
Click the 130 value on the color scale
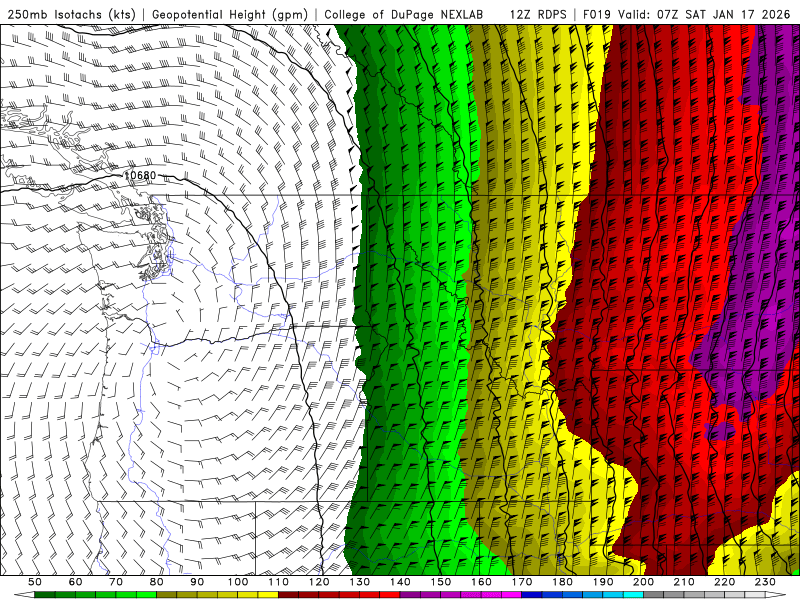(360, 582)
